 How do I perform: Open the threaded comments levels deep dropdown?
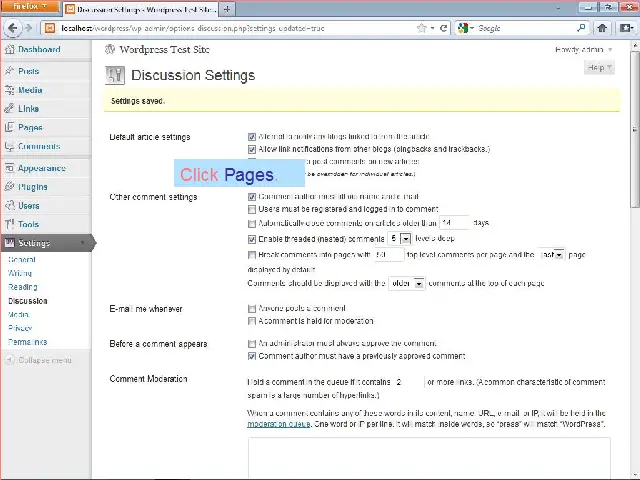click(399, 238)
